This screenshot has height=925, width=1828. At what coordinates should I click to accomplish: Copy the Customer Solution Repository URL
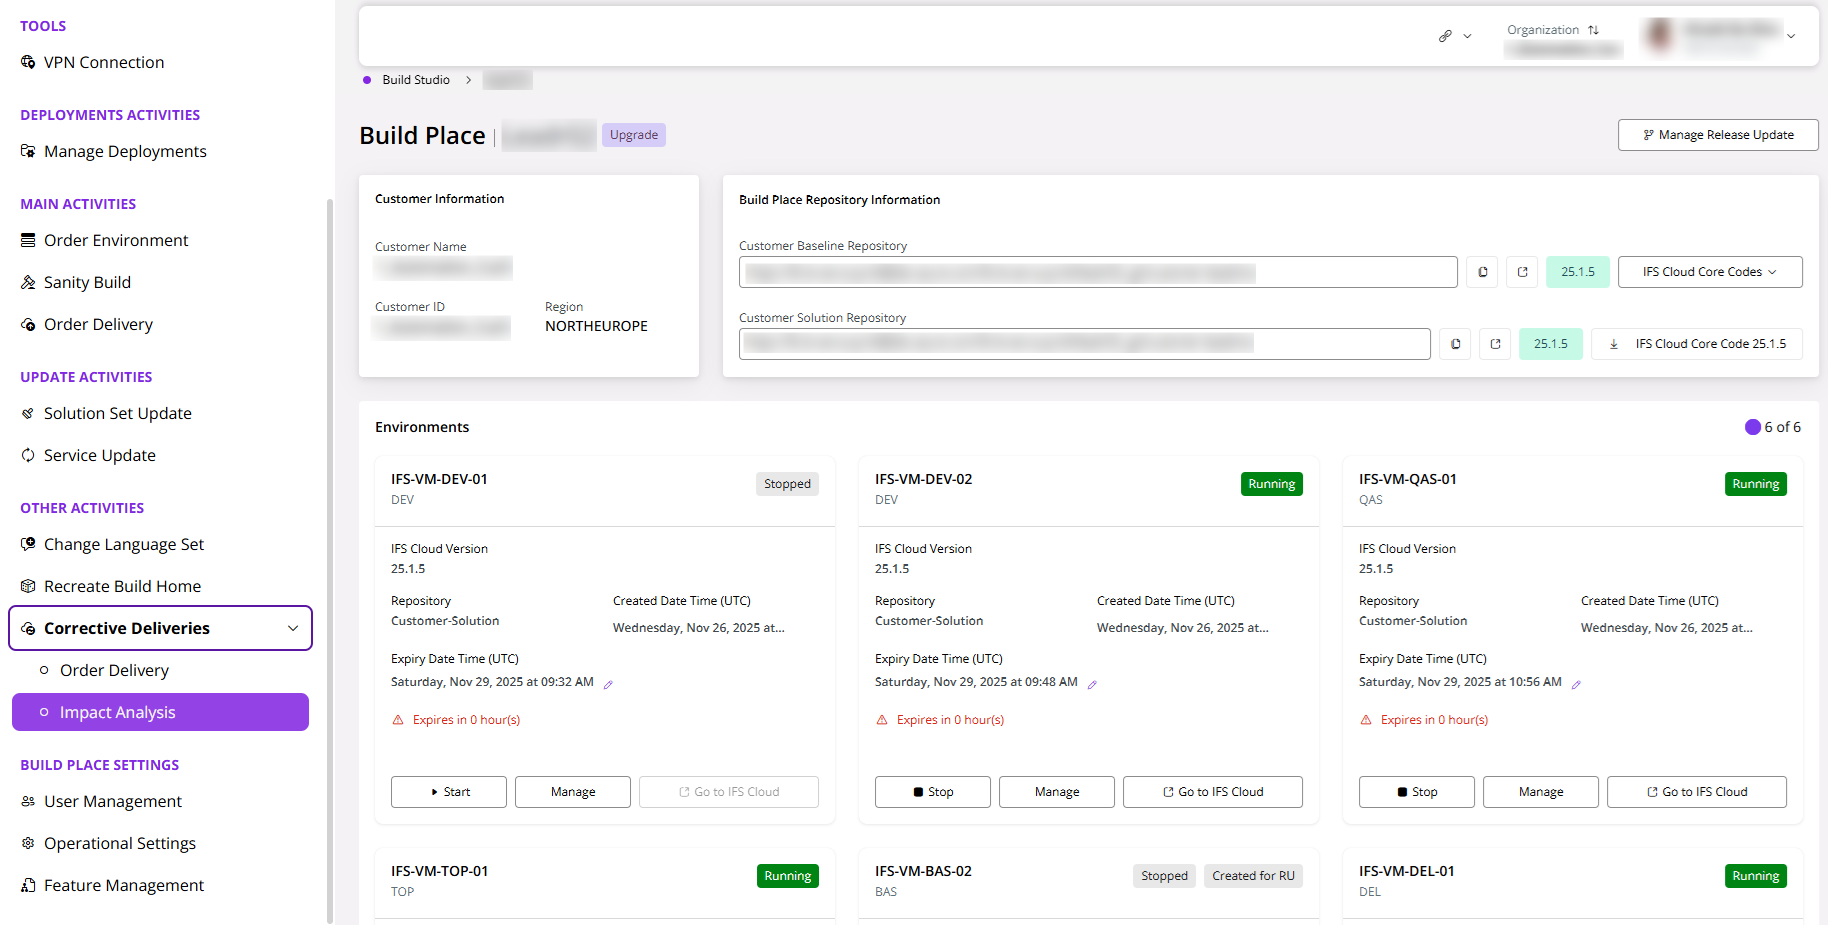click(1455, 344)
